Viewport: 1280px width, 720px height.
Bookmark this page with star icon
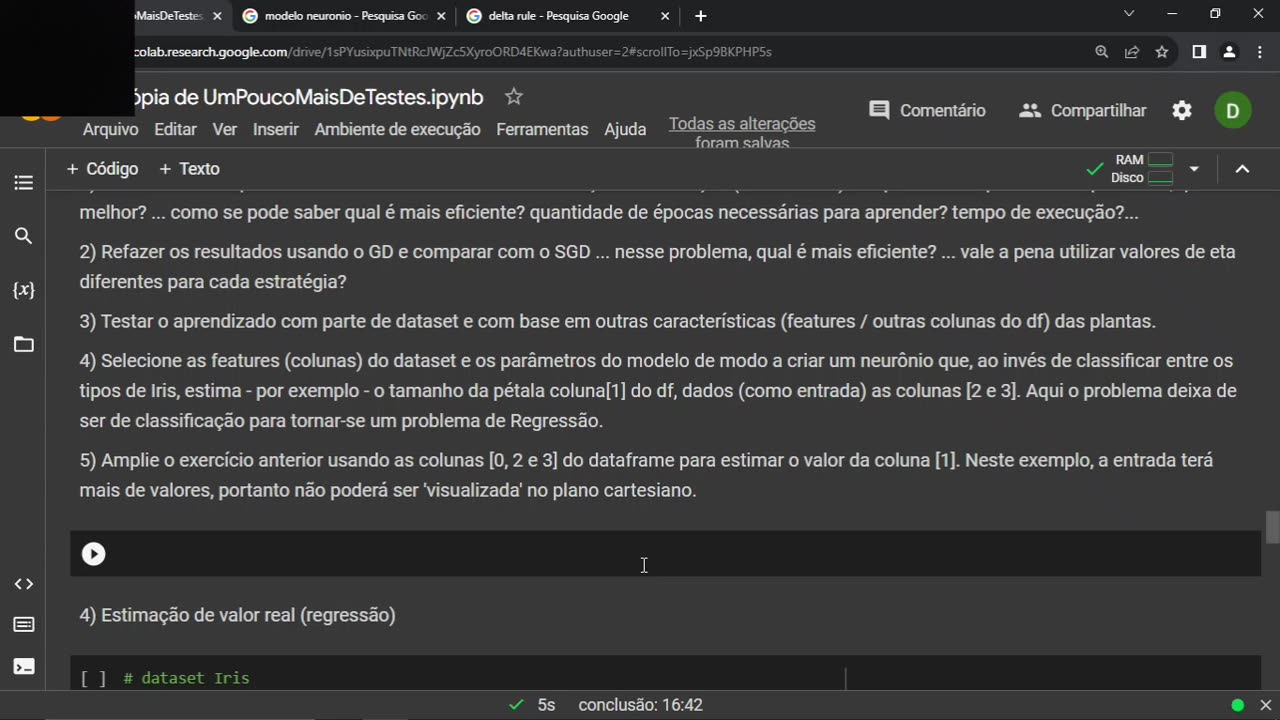1162,52
